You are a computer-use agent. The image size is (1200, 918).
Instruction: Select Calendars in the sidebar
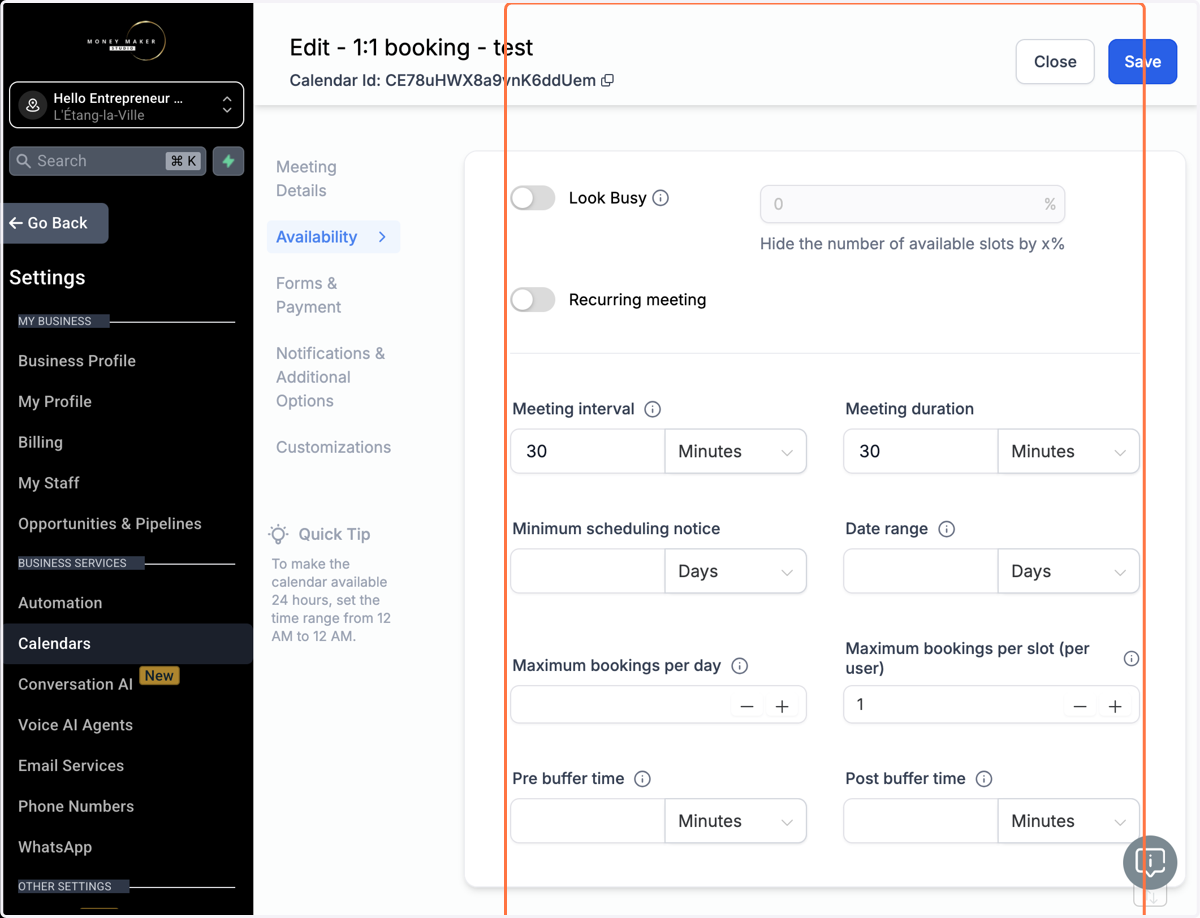[126, 644]
